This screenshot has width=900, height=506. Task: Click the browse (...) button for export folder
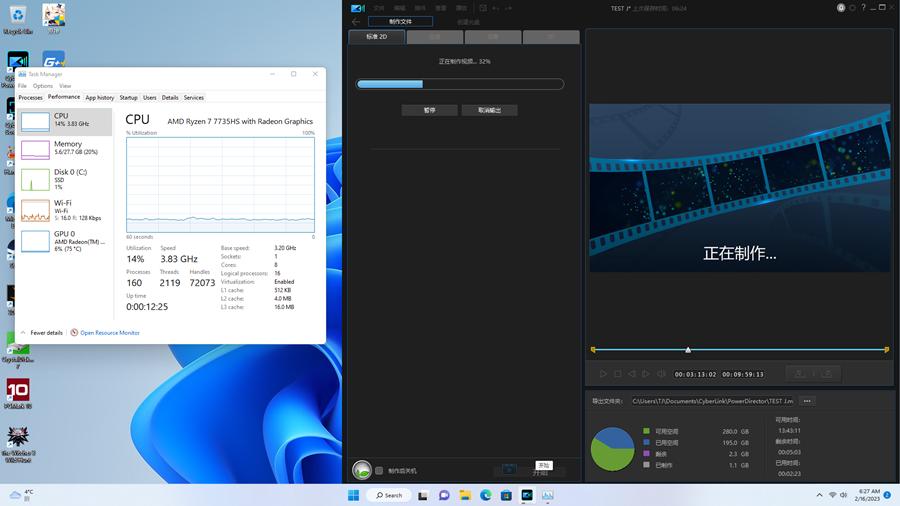[807, 401]
